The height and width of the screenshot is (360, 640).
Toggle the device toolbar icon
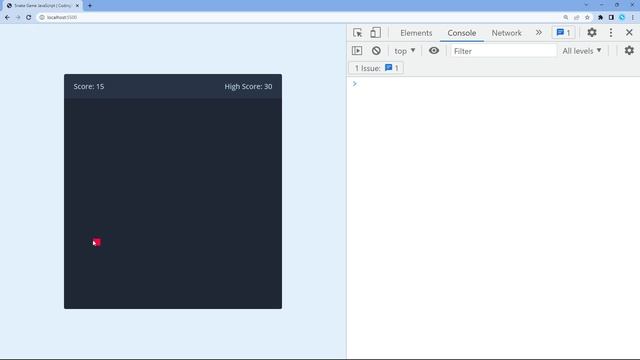(375, 33)
